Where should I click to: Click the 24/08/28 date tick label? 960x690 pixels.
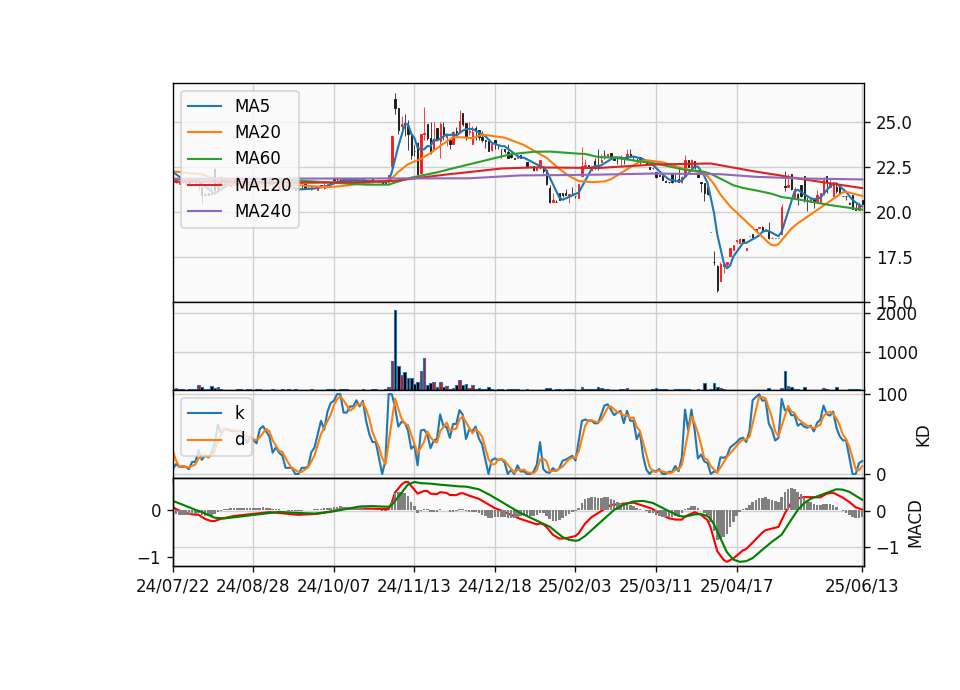(253, 586)
